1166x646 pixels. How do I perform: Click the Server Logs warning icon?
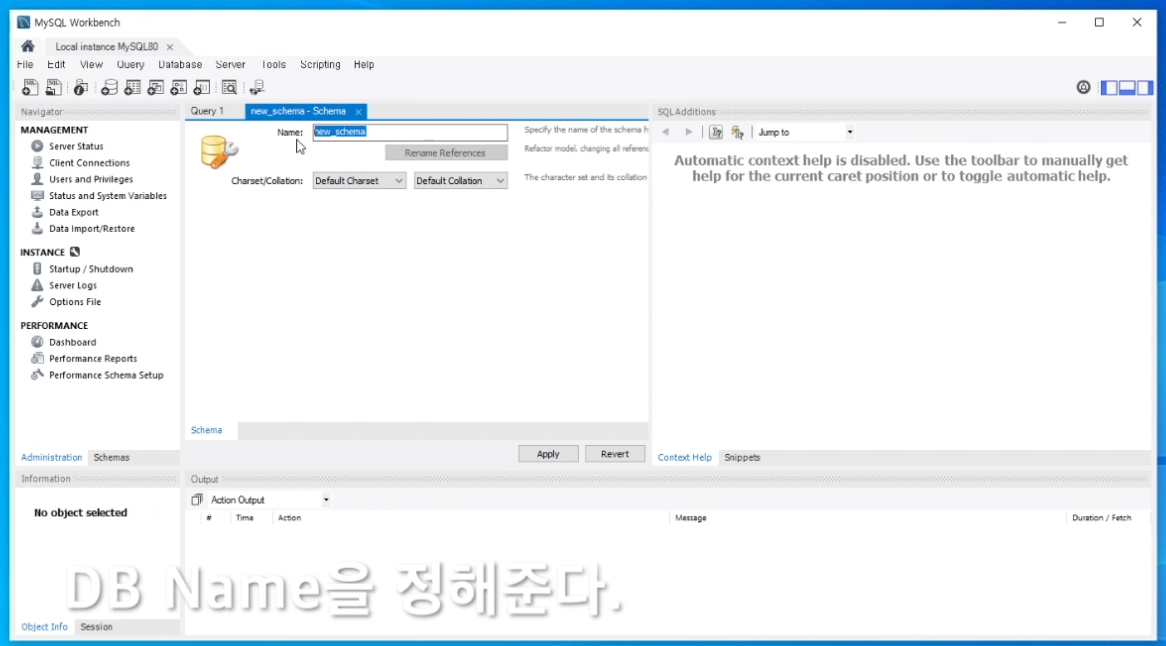pyautogui.click(x=37, y=285)
